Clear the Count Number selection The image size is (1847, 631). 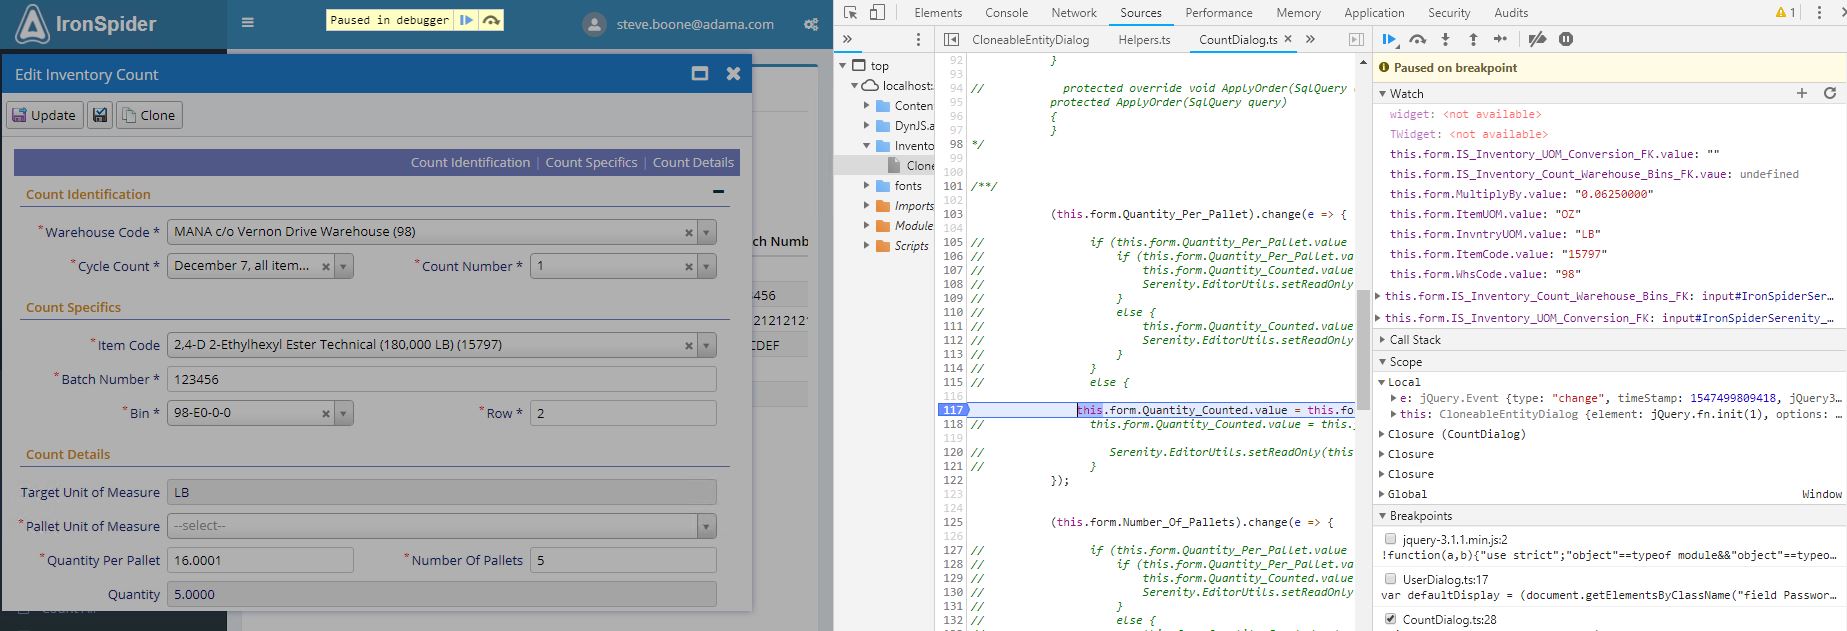pos(688,267)
